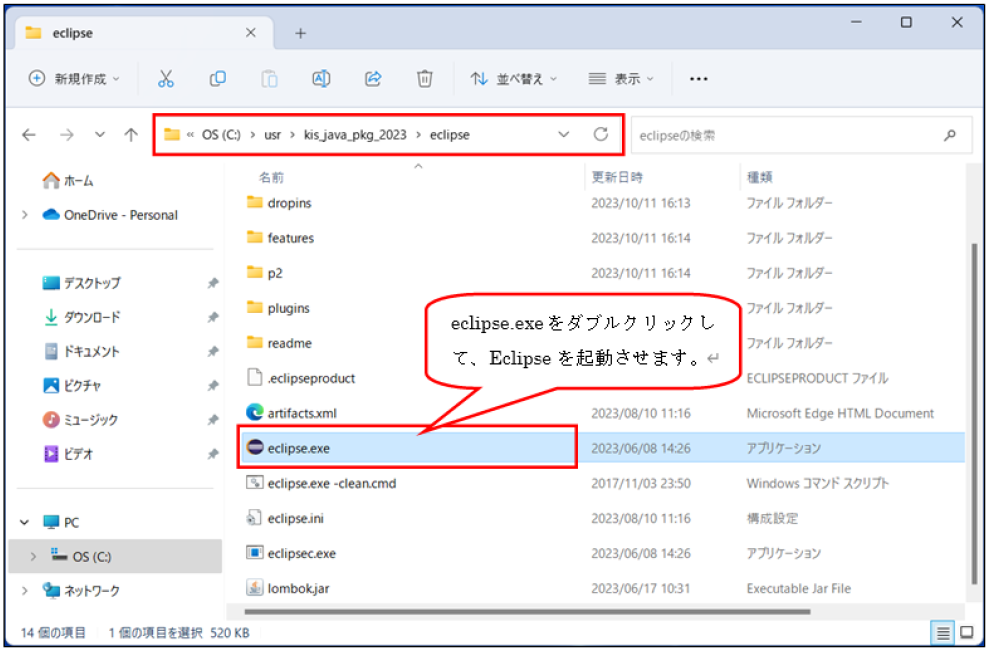
Task: Click the Delete trash can icon
Action: (x=425, y=79)
